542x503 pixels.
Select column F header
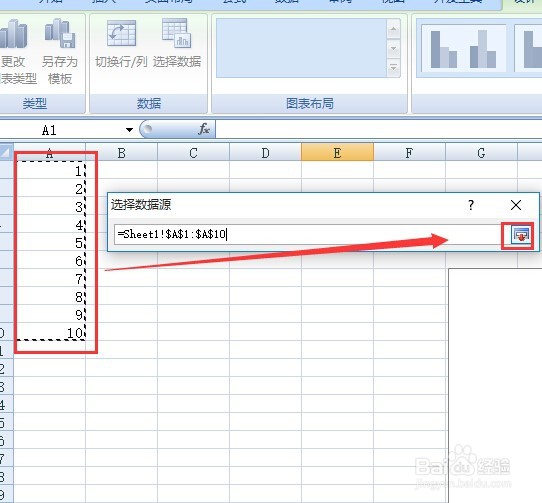coord(409,152)
